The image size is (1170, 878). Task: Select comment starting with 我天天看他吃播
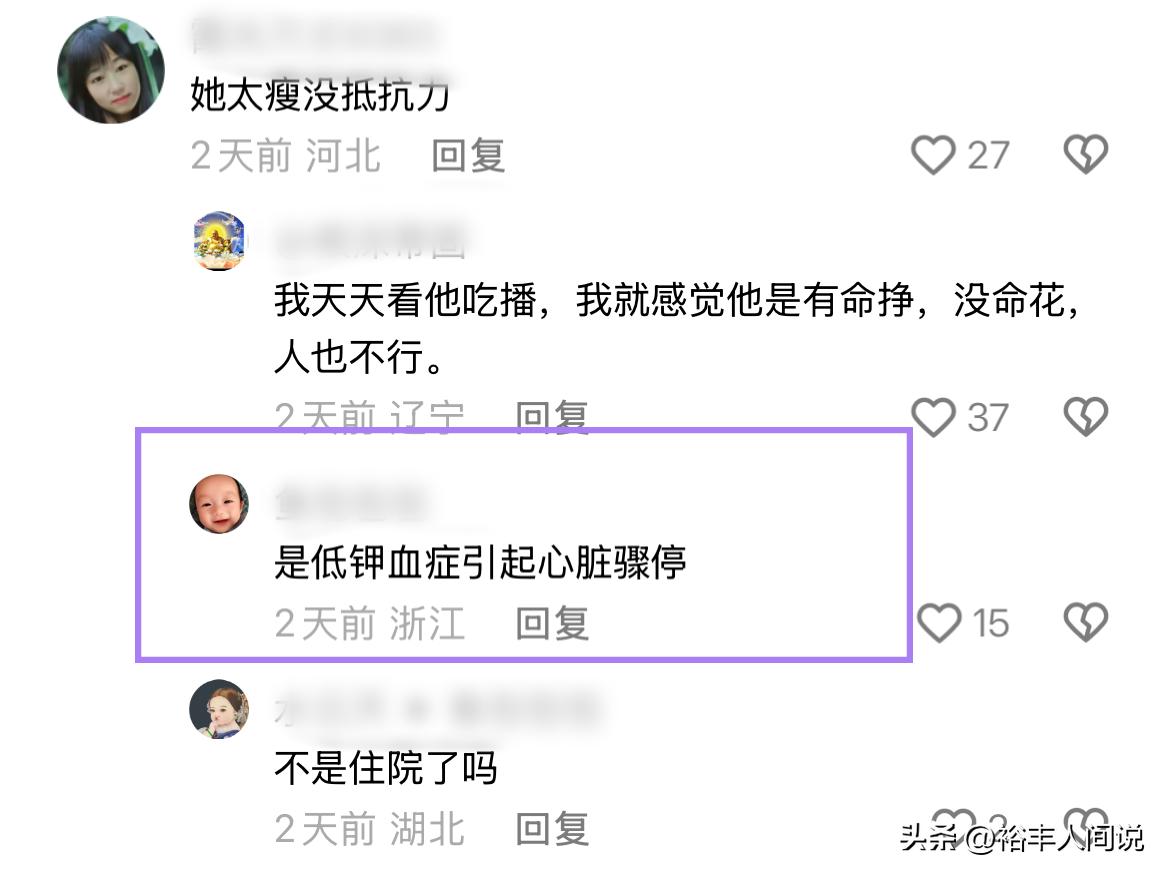pos(678,328)
